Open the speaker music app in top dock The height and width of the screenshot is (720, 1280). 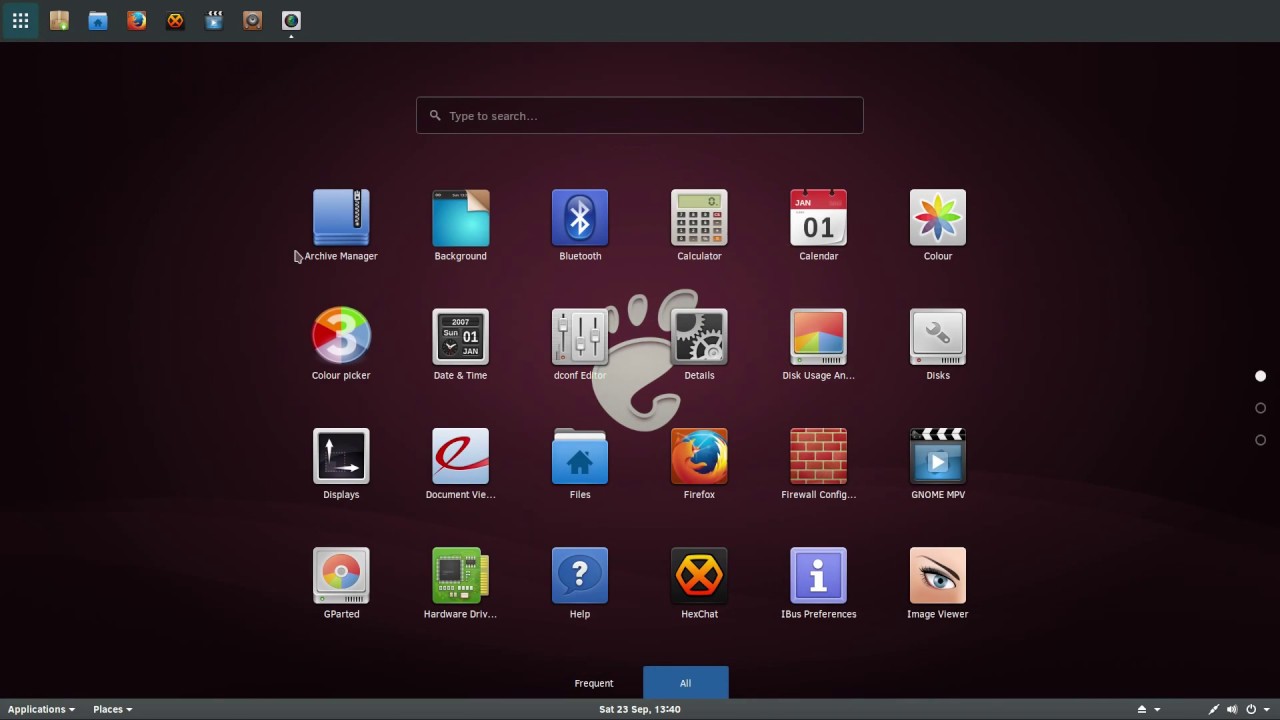pos(253,20)
